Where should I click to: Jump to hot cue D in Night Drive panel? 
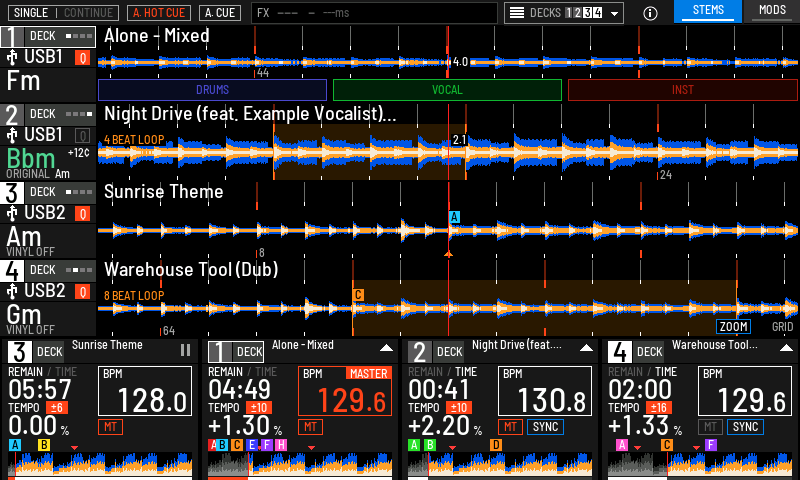point(496,445)
